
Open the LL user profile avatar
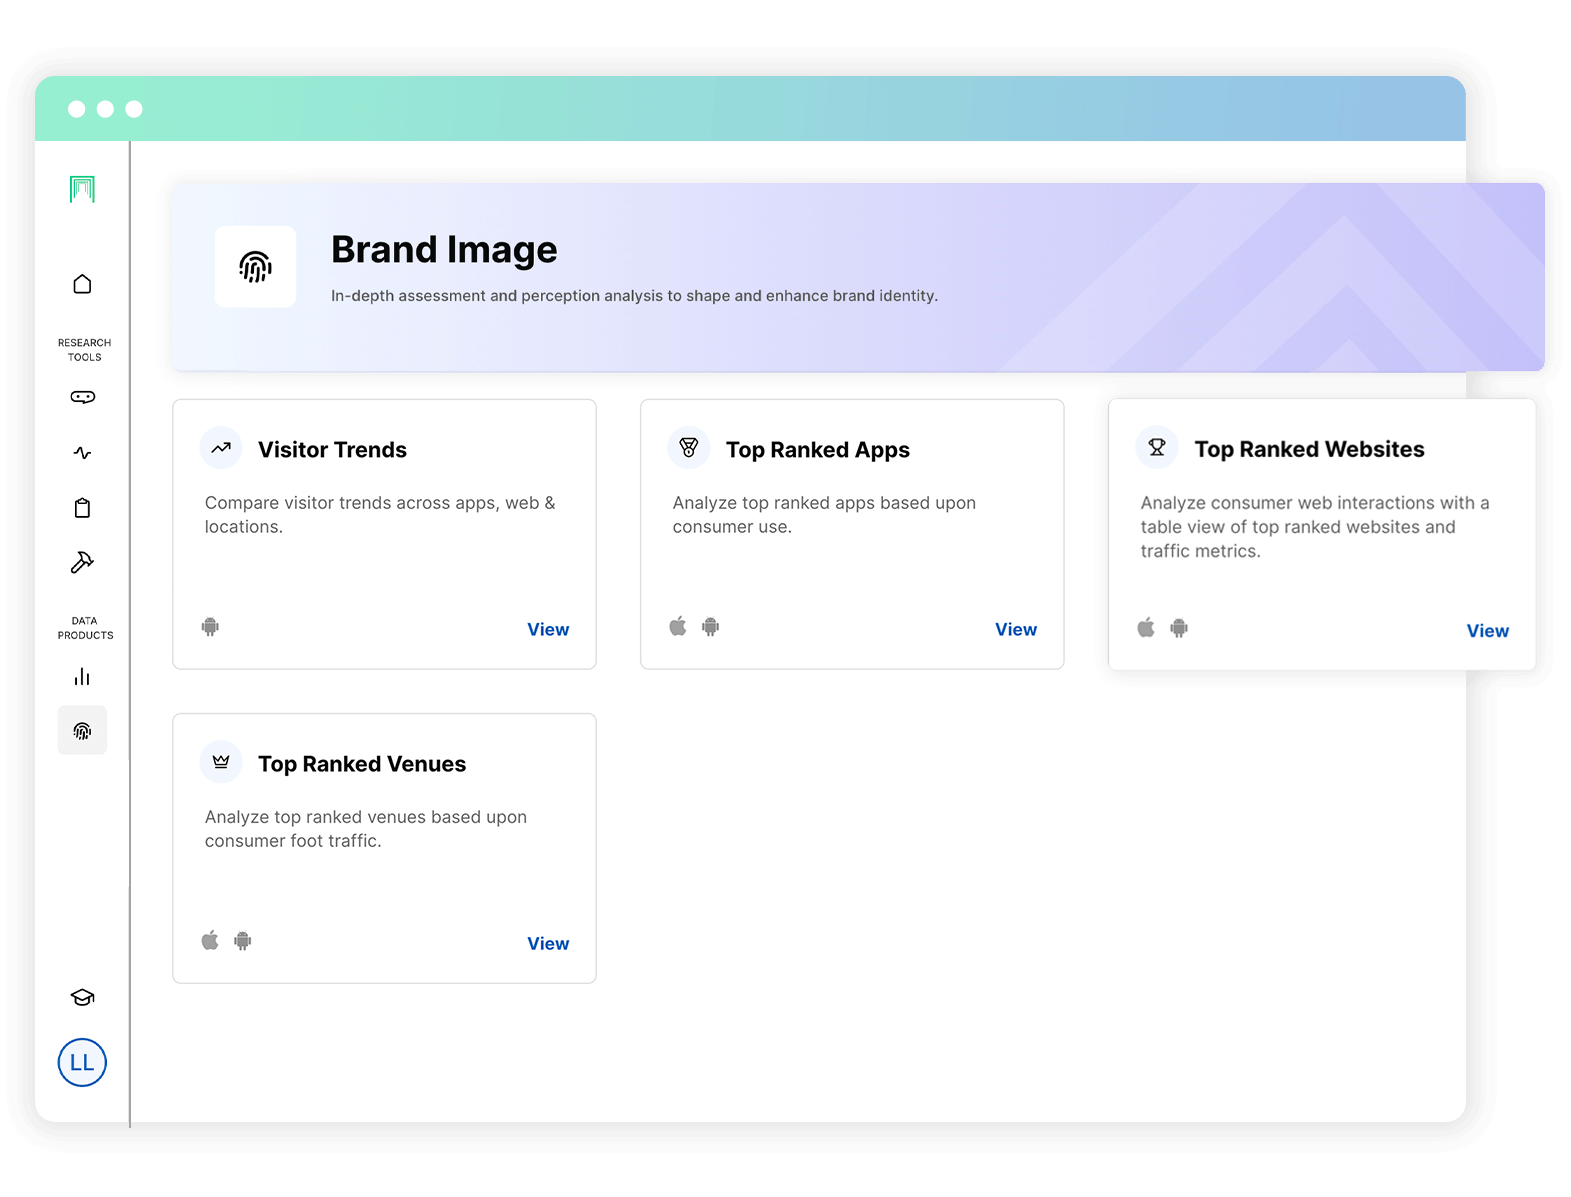click(x=82, y=1062)
